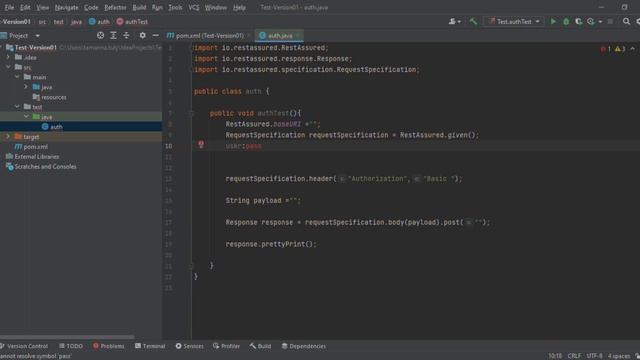The width and height of the screenshot is (640, 360).
Task: Open Dependencies tool window
Action: tap(304, 346)
